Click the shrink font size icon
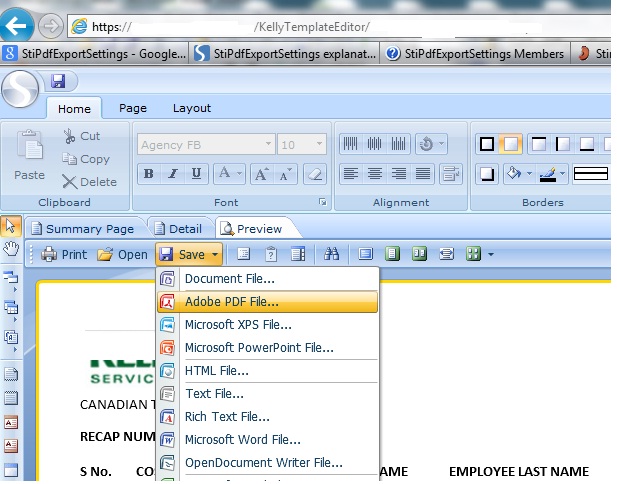 [286, 174]
